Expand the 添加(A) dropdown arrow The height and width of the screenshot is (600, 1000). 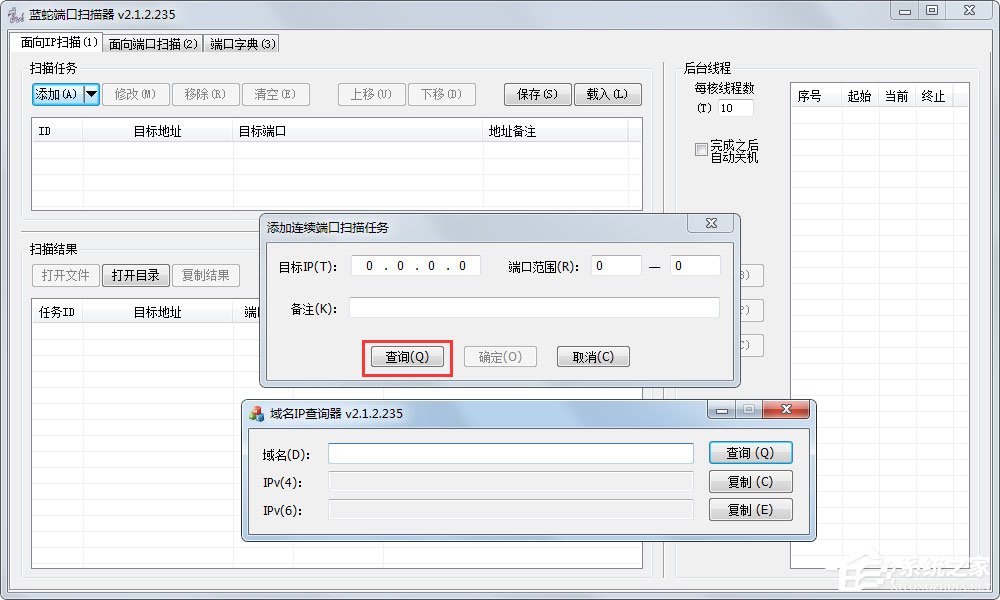[91, 94]
